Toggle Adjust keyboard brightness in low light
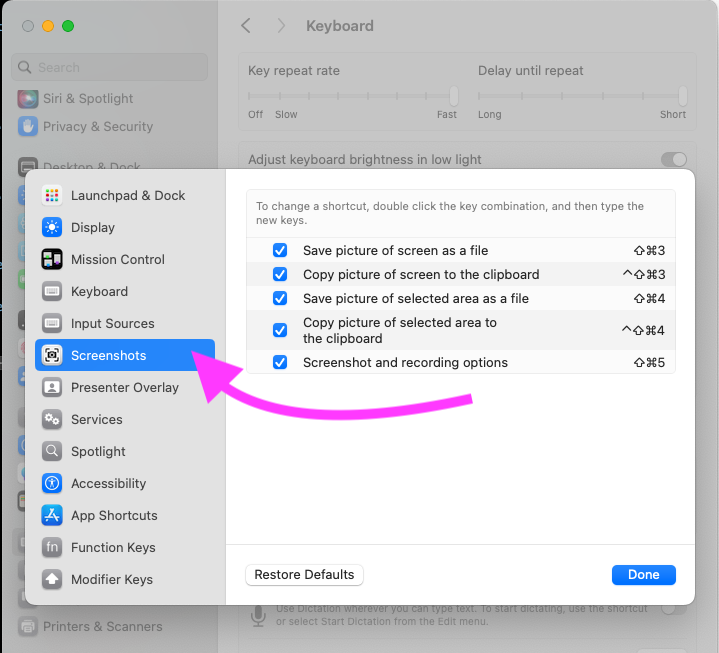This screenshot has width=719, height=653. click(673, 160)
